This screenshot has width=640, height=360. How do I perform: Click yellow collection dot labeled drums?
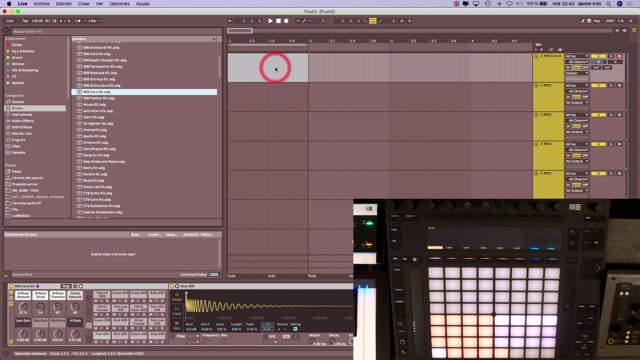coord(8,58)
